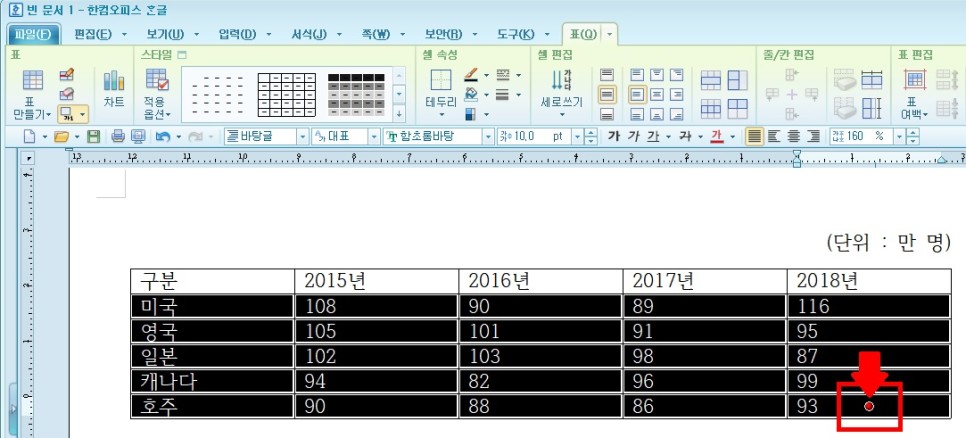Set paragraph alignment to left
The image size is (966, 438).
point(774,137)
